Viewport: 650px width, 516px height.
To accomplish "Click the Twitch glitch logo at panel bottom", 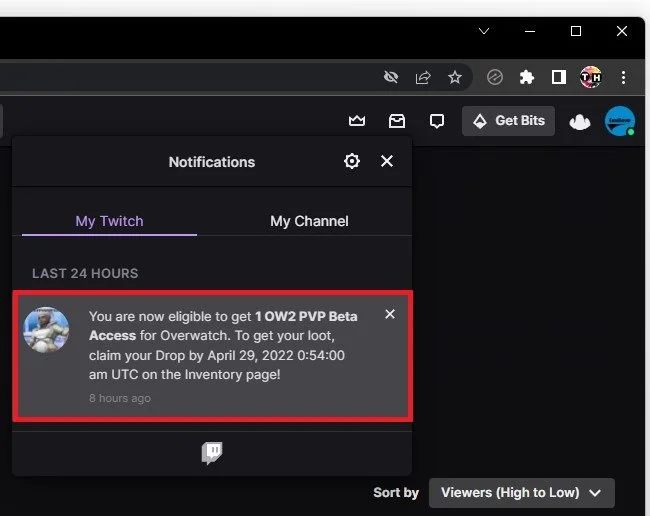I will pos(212,453).
